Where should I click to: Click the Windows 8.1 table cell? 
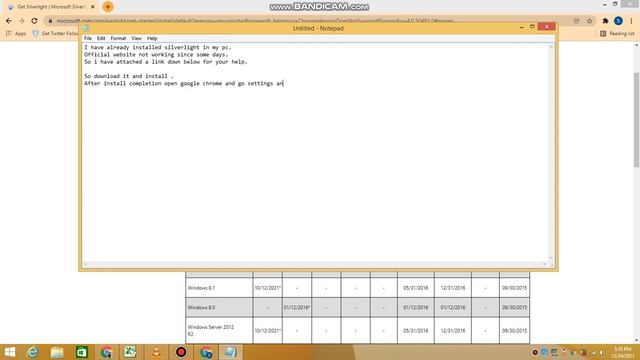(219, 288)
